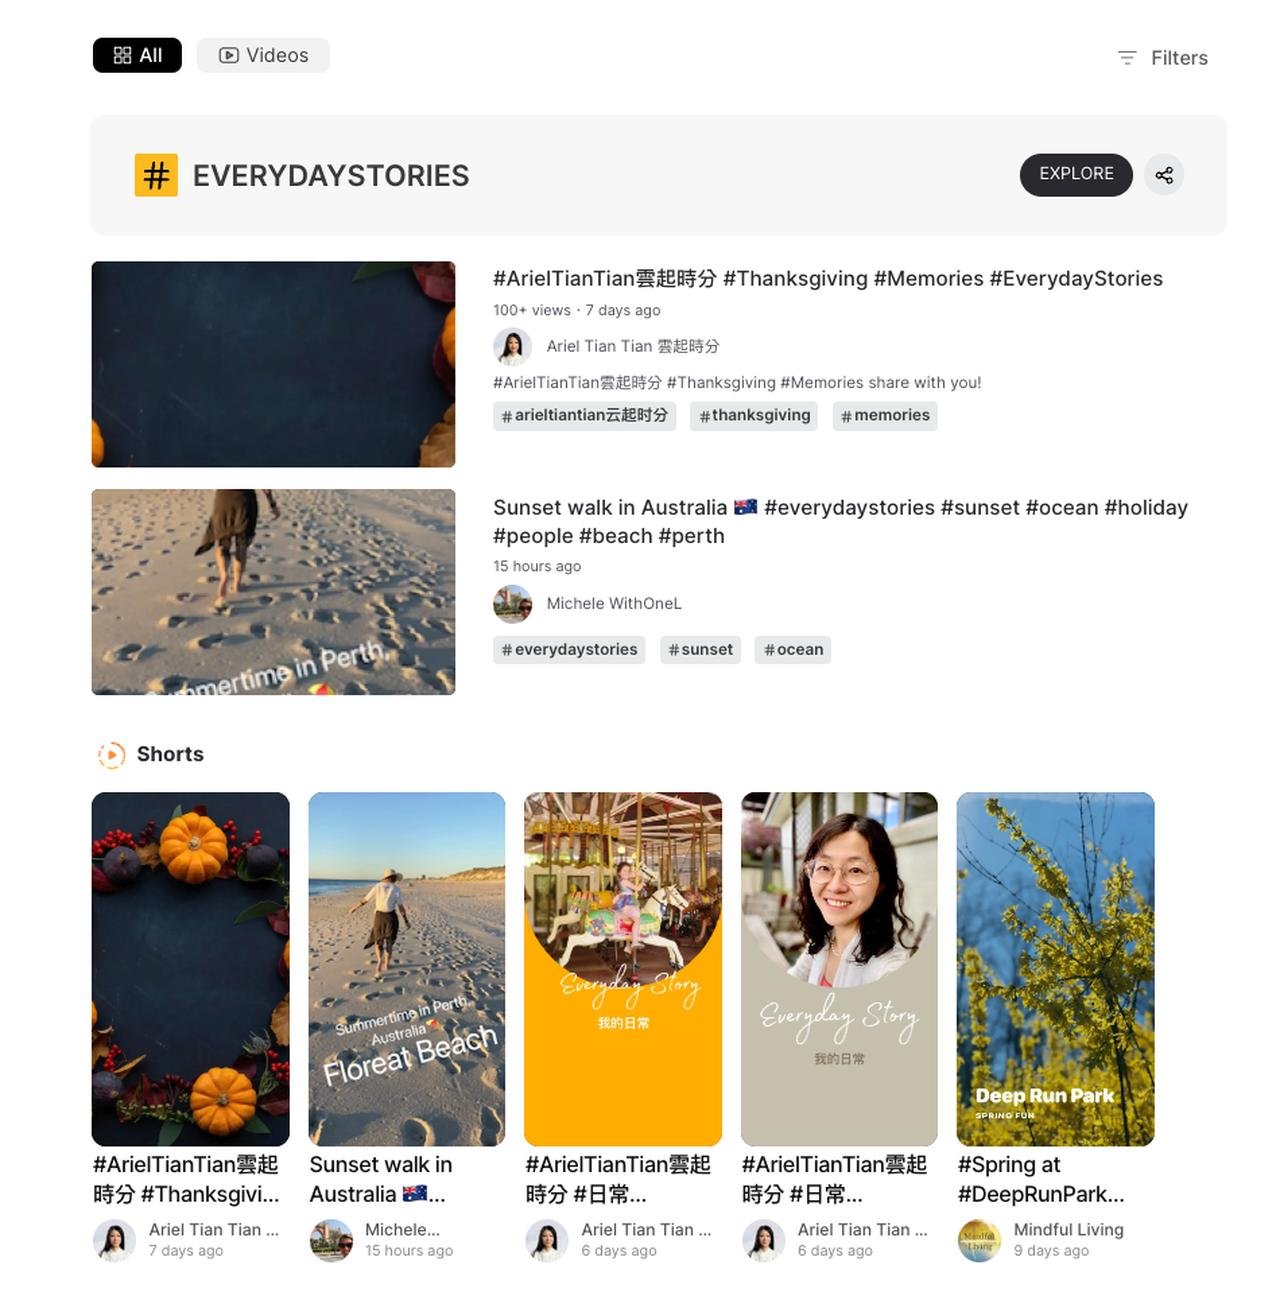
Task: Click Michele's avatar under the beach short
Action: pyautogui.click(x=331, y=1241)
